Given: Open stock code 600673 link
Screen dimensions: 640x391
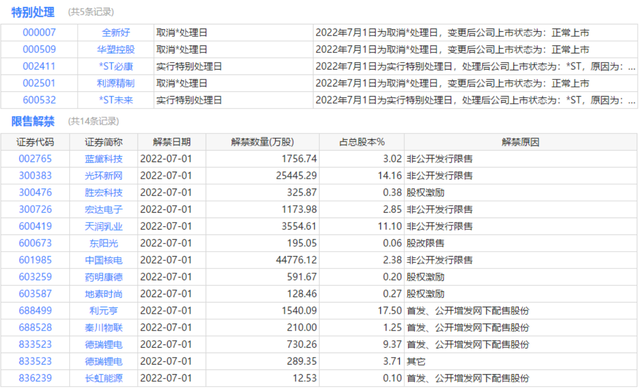Looking at the screenshot, I should 35,243.
